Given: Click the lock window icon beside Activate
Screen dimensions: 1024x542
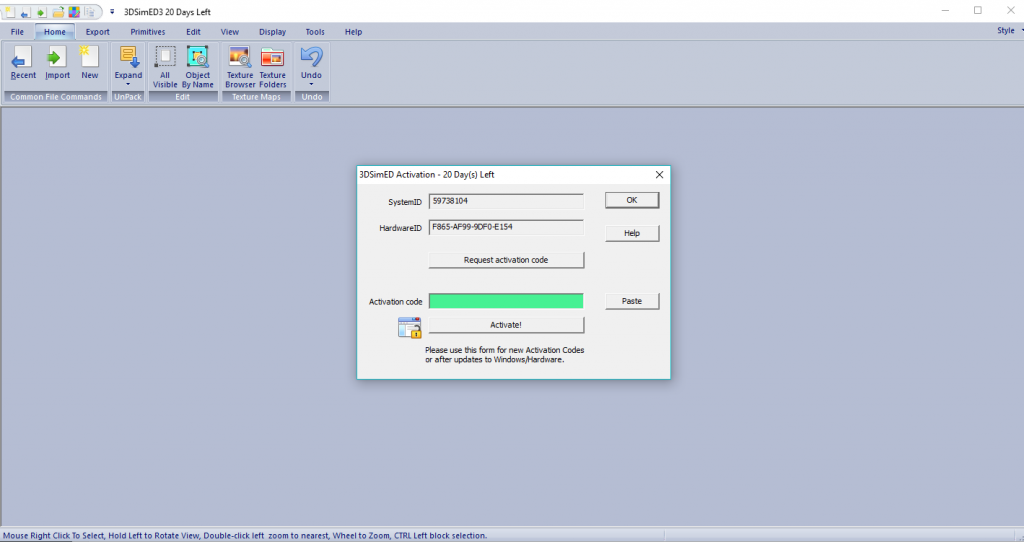Looking at the screenshot, I should pyautogui.click(x=409, y=327).
